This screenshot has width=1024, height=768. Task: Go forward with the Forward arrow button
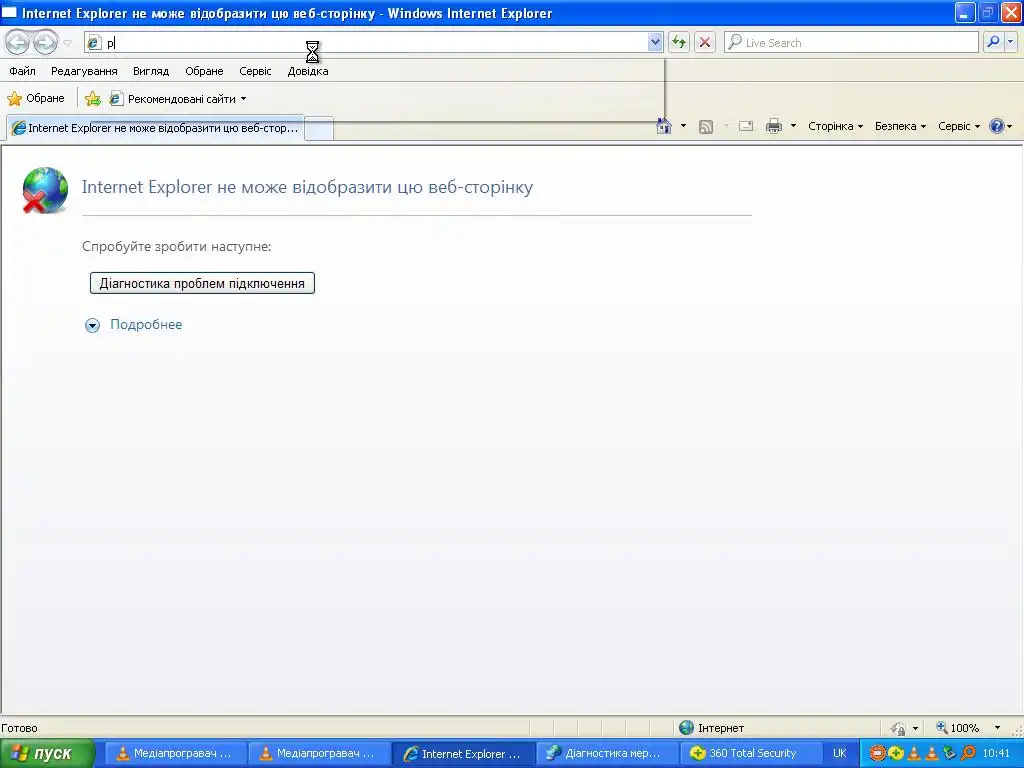tap(45, 42)
